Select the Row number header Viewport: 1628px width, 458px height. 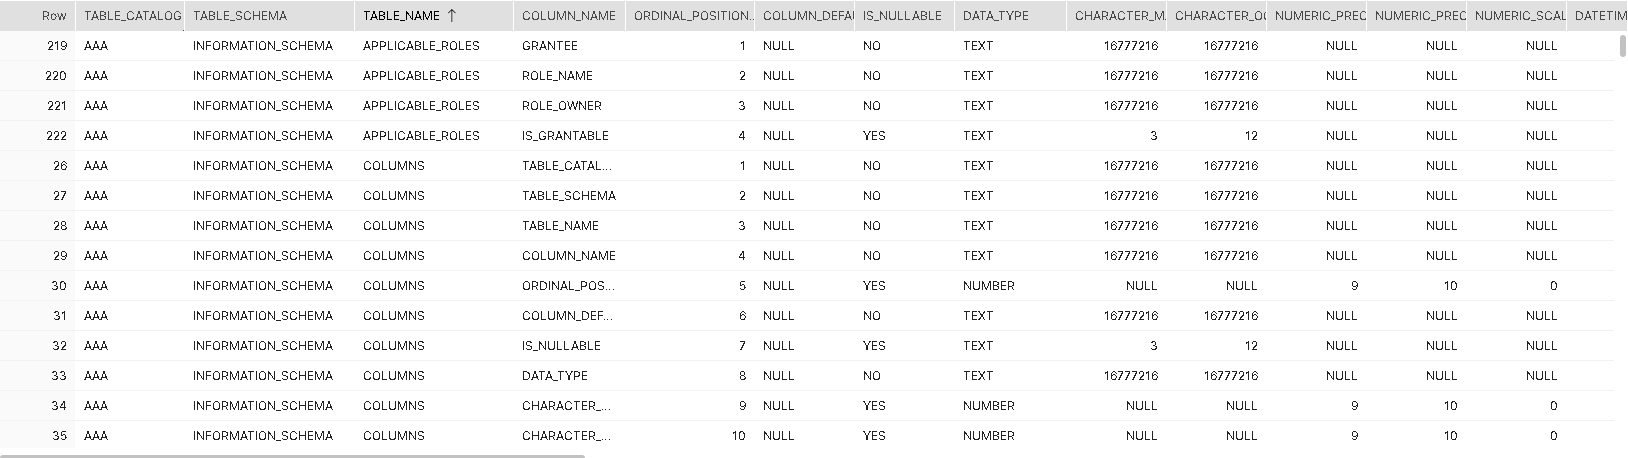tap(55, 16)
